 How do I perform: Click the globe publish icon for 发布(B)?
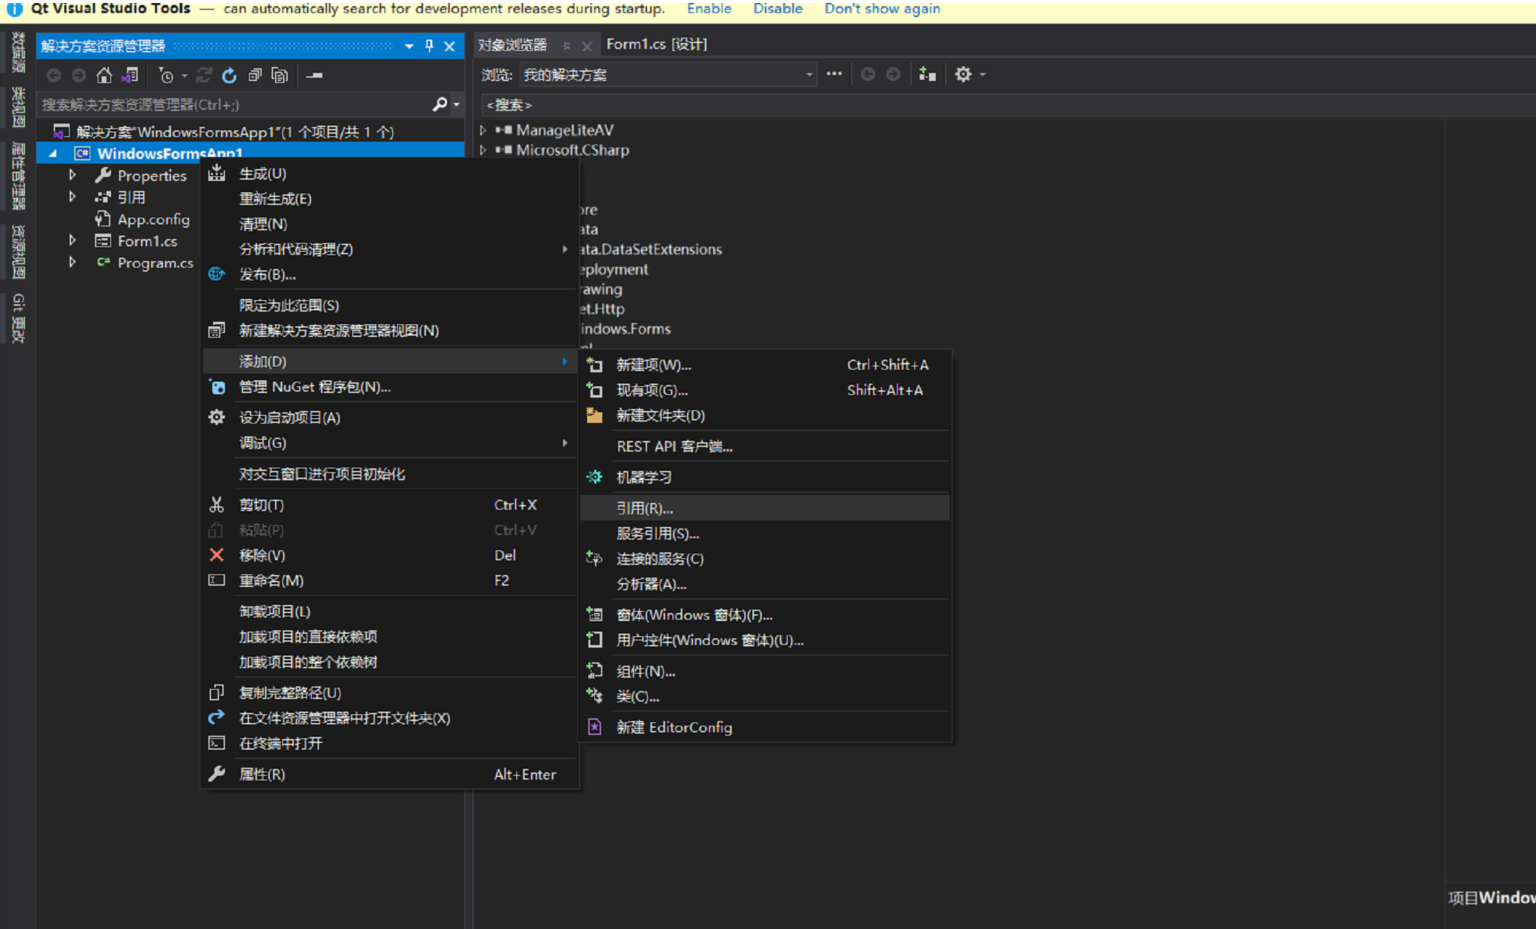(217, 274)
